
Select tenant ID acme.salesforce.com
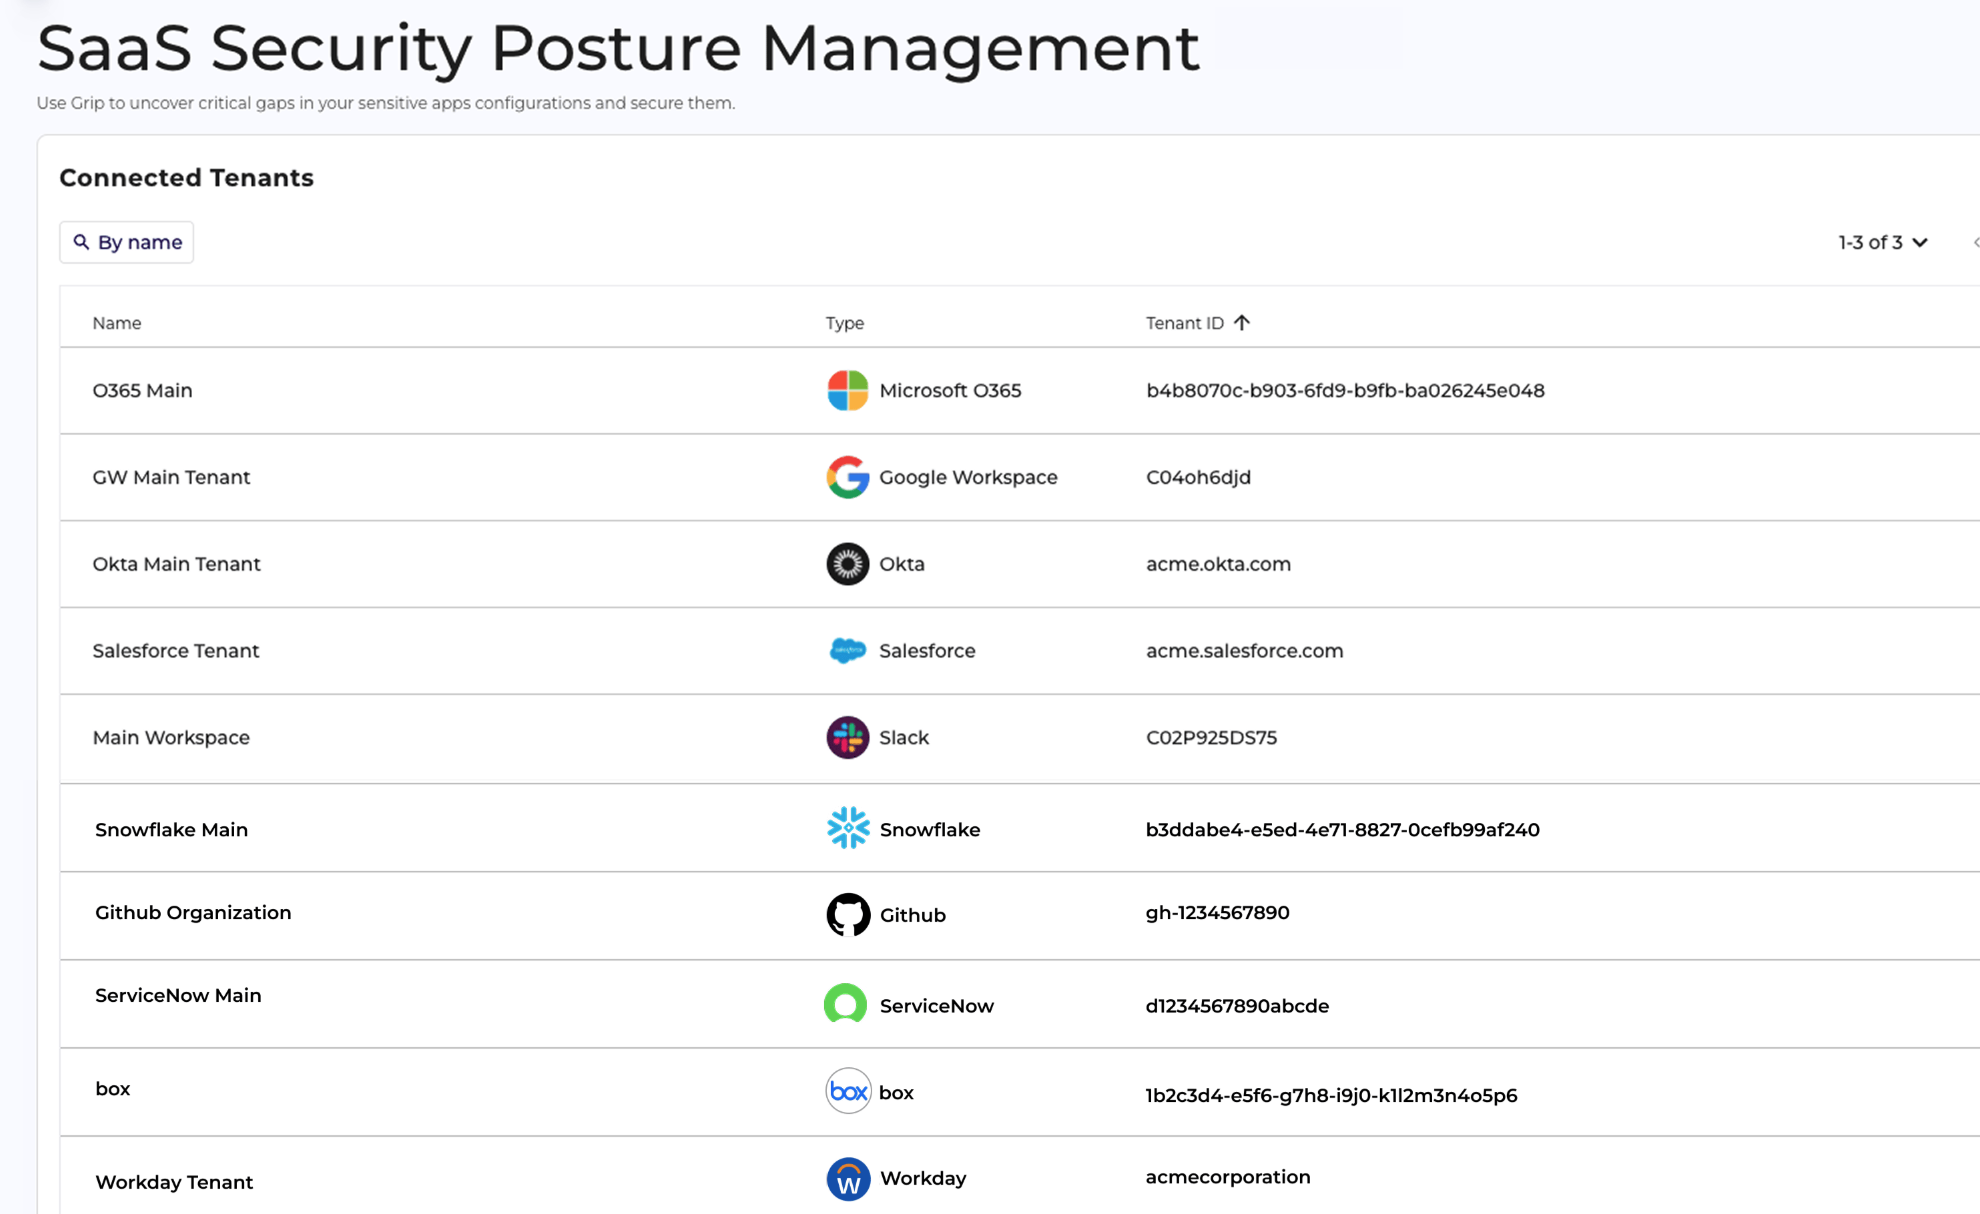click(1244, 650)
